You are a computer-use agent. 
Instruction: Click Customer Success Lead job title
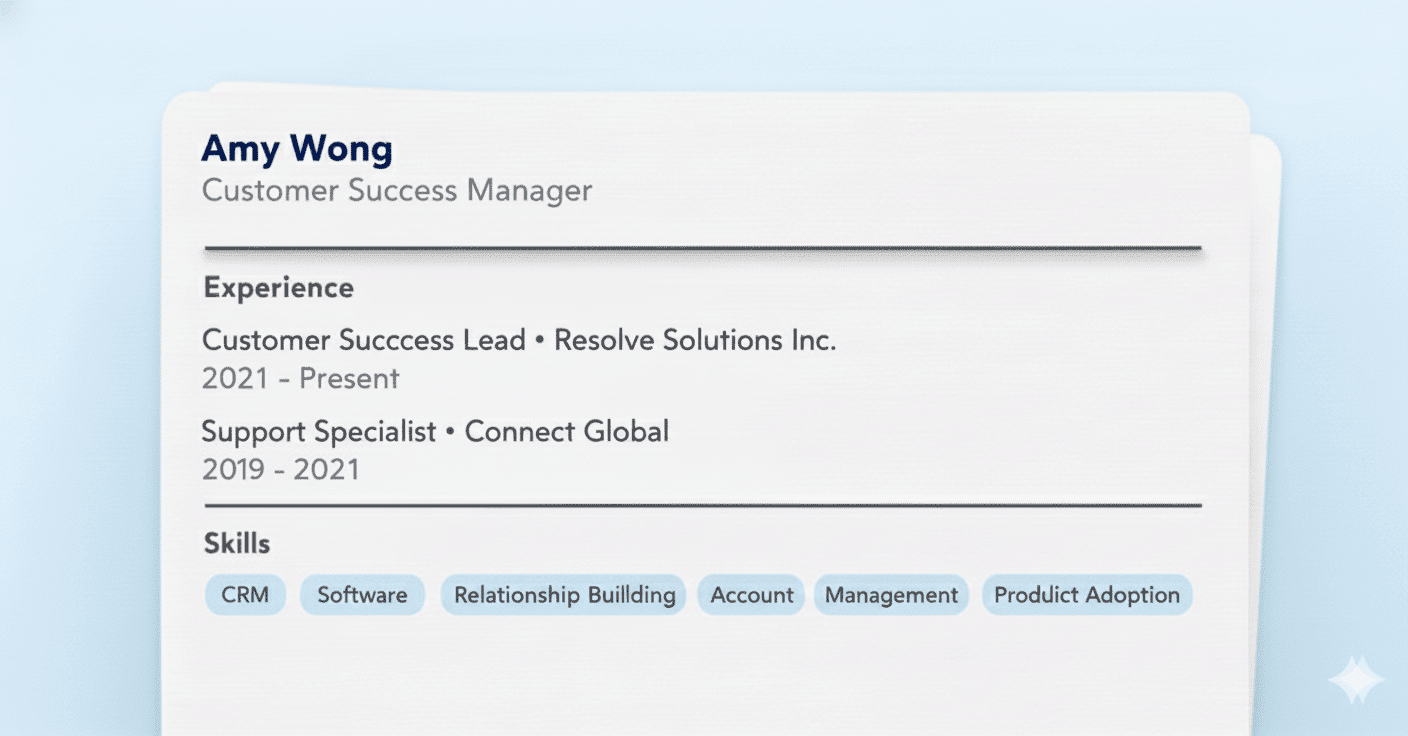coord(363,340)
